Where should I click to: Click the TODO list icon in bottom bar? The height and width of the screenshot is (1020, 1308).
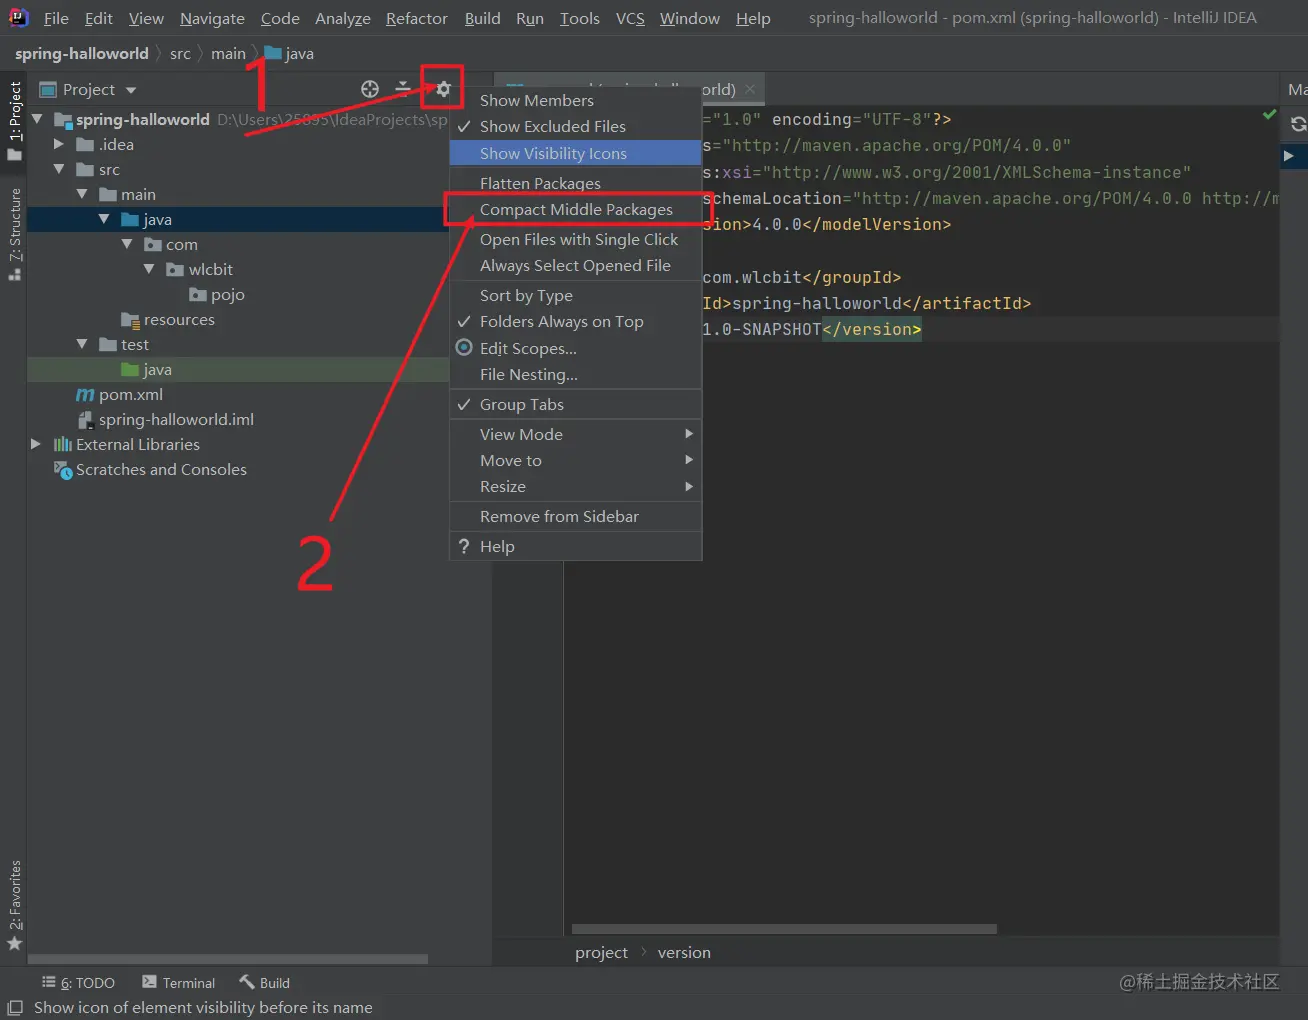(x=48, y=983)
